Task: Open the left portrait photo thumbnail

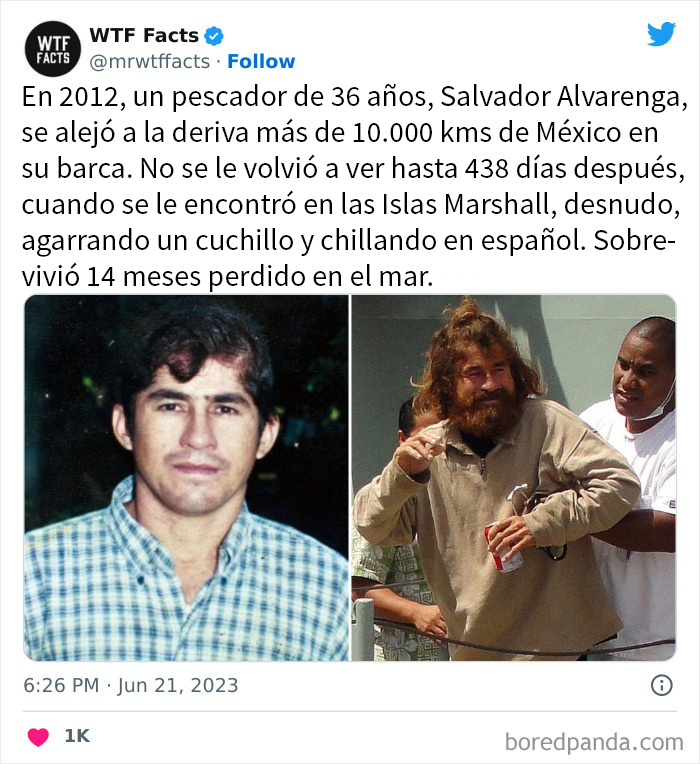Action: tap(187, 478)
